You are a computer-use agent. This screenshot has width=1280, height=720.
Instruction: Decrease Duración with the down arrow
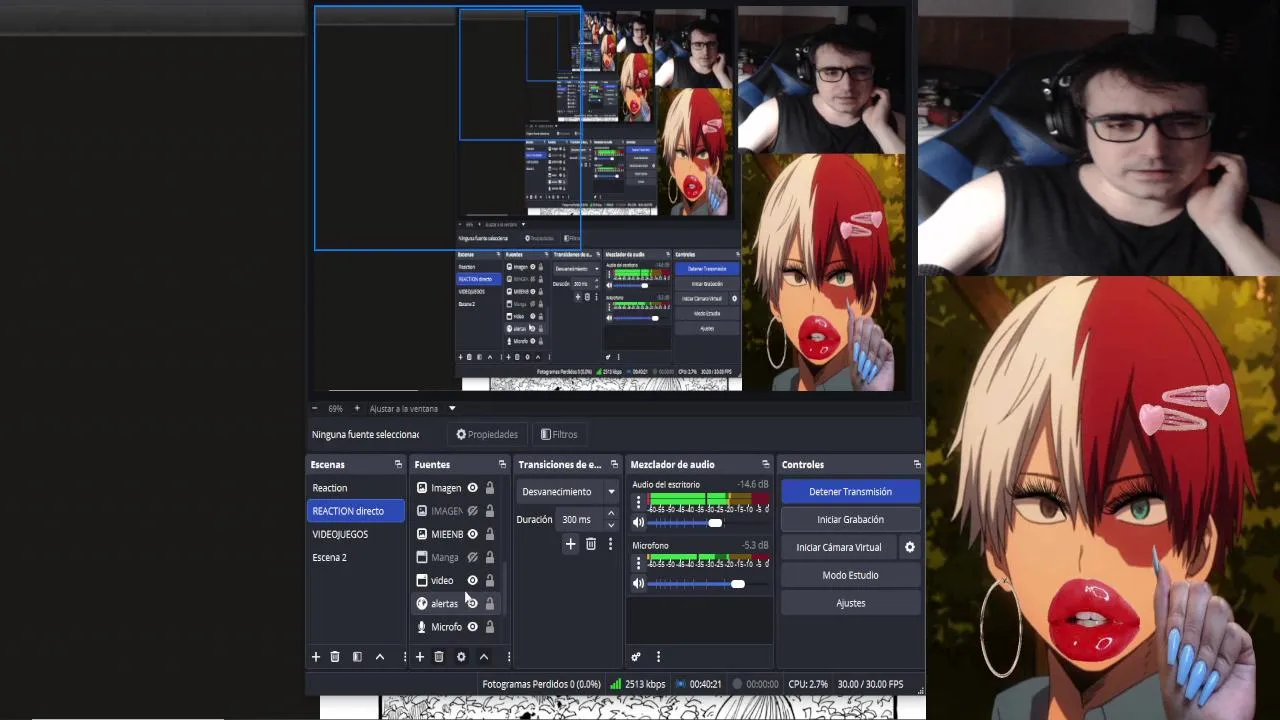coord(611,524)
